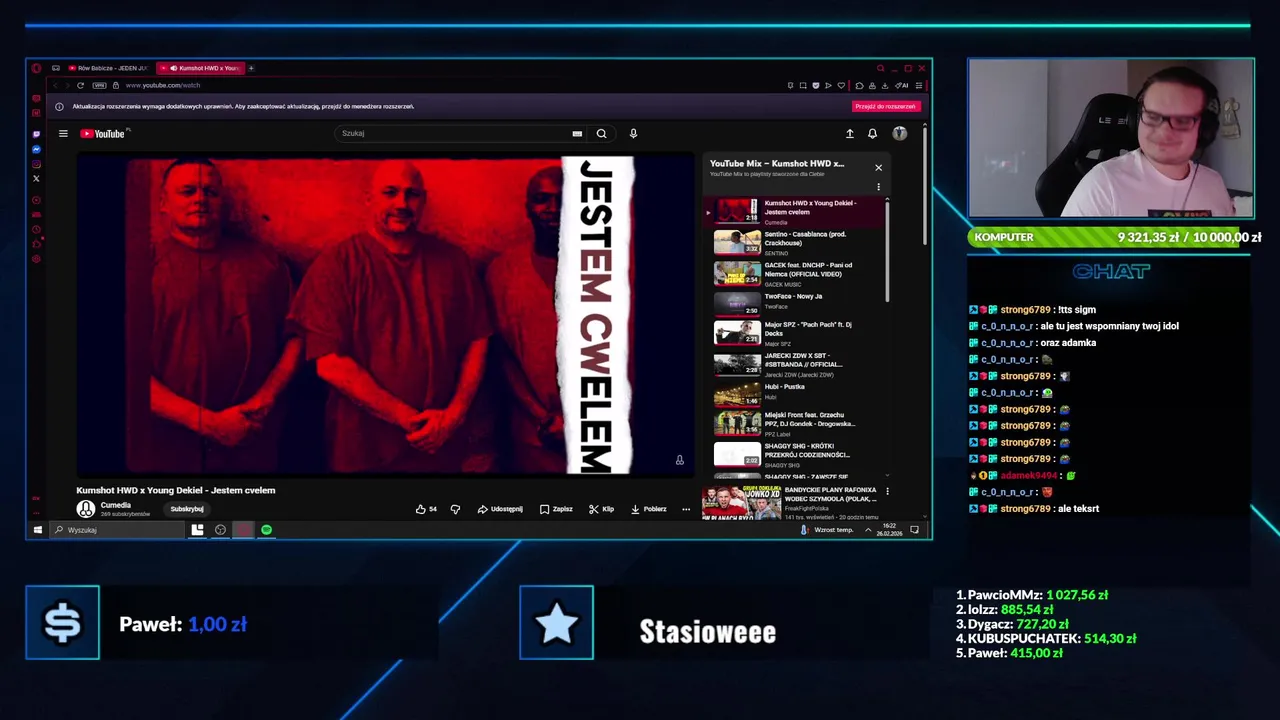Go back with the browser back arrow

(x=55, y=85)
